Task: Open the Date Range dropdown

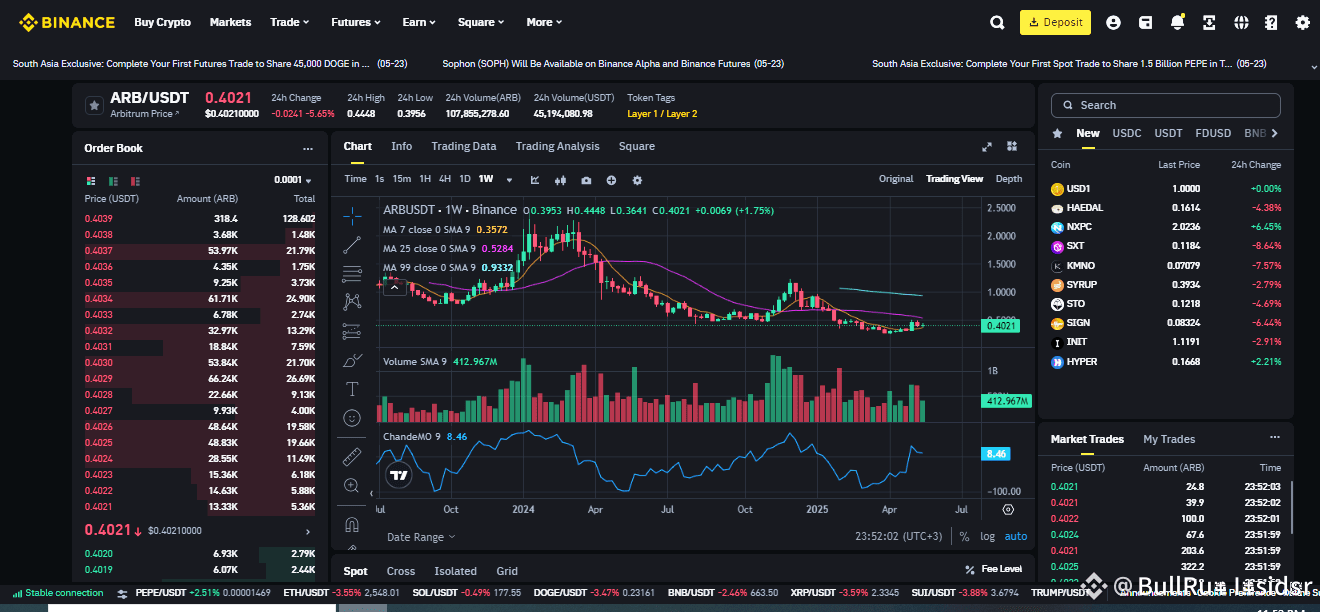Action: (x=421, y=537)
